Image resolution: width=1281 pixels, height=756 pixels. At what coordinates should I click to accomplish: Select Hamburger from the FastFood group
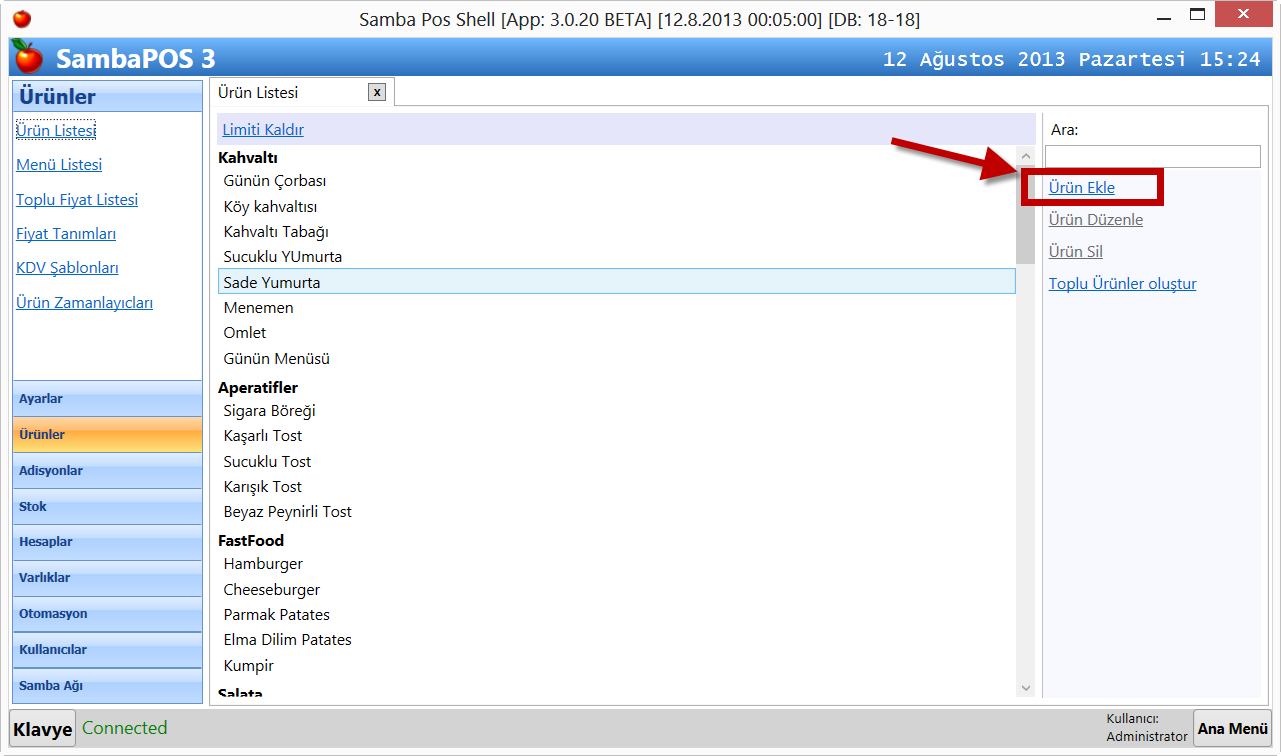tap(263, 564)
